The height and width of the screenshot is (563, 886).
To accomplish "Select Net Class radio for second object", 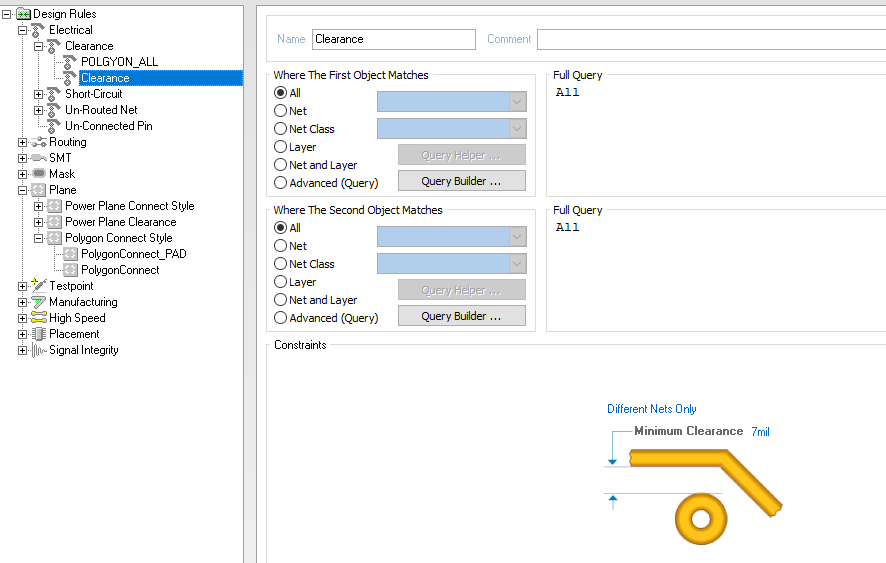I will [281, 264].
